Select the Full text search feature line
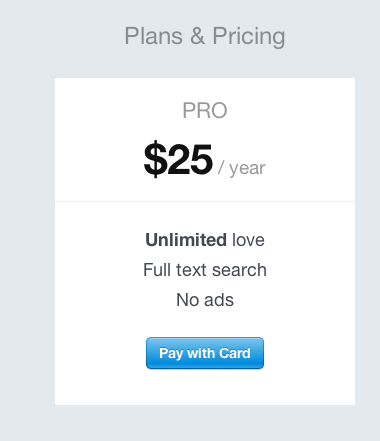This screenshot has height=441, width=380. click(205, 270)
